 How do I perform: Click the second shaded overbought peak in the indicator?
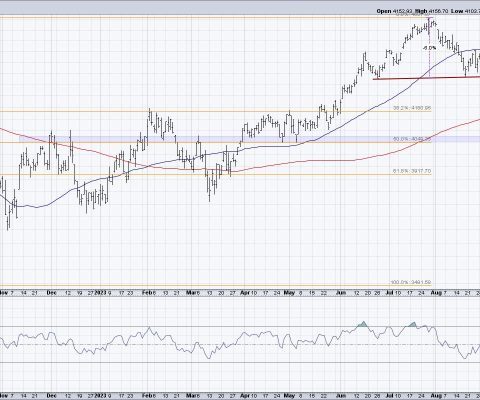(412, 324)
